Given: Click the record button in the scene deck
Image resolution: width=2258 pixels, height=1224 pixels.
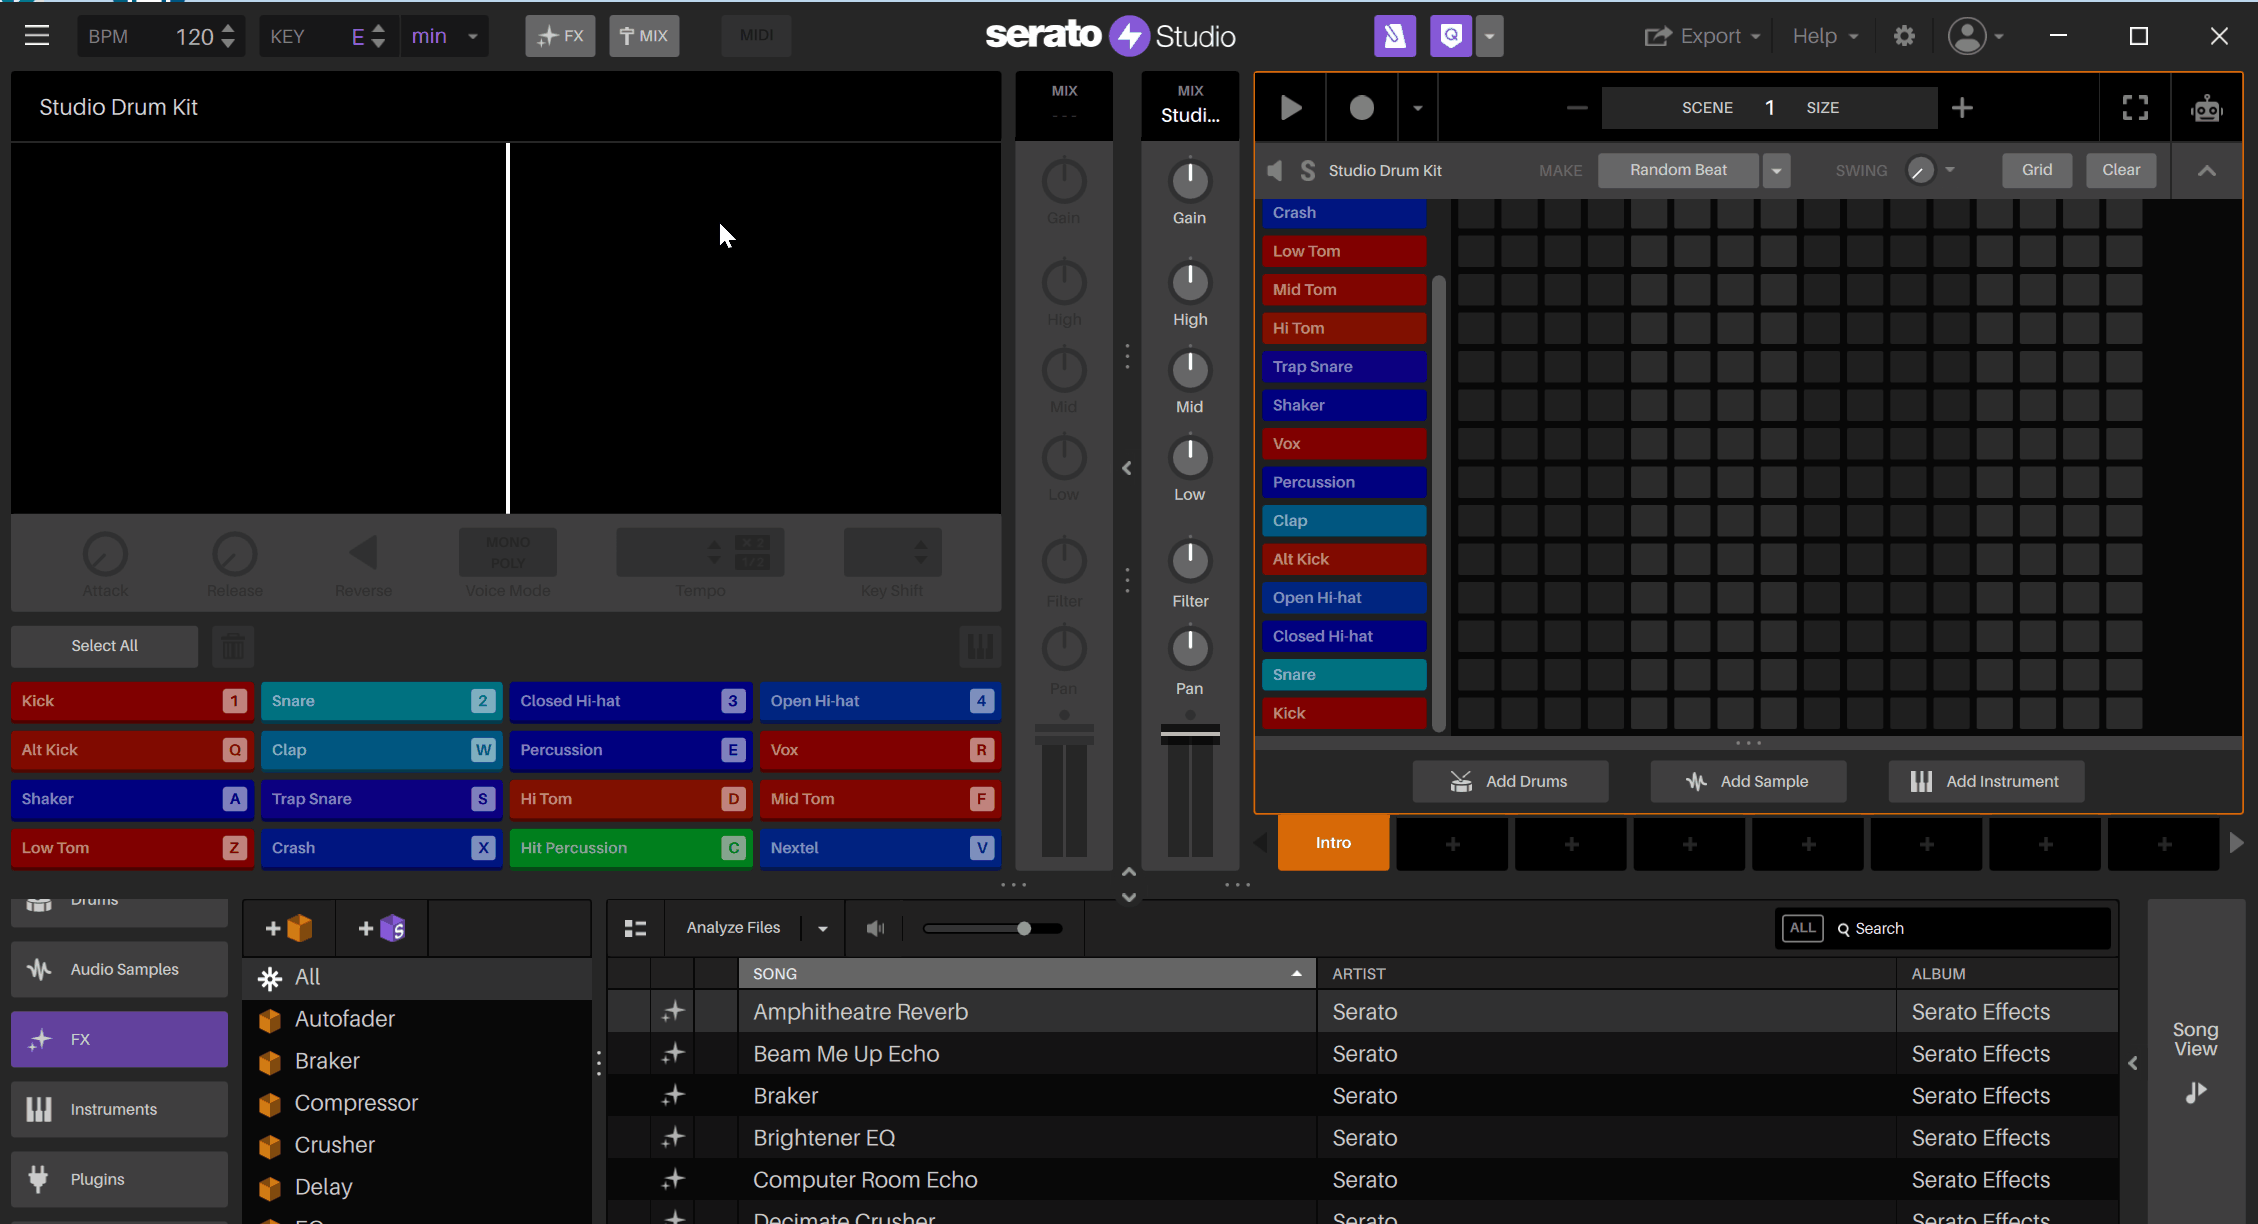Looking at the screenshot, I should coord(1361,107).
